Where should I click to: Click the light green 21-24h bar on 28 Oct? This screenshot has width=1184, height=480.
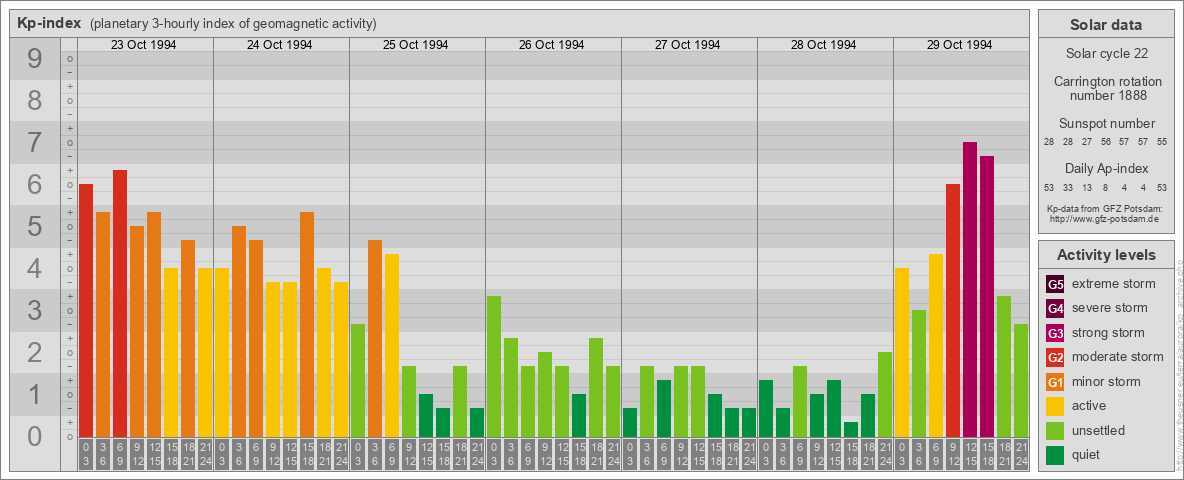[x=885, y=394]
